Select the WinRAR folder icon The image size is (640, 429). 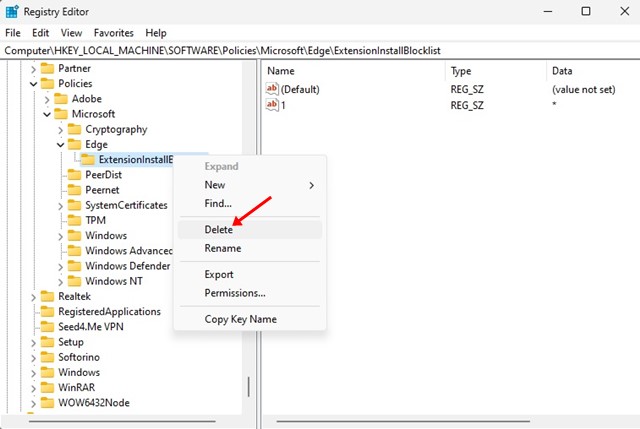[x=47, y=387]
